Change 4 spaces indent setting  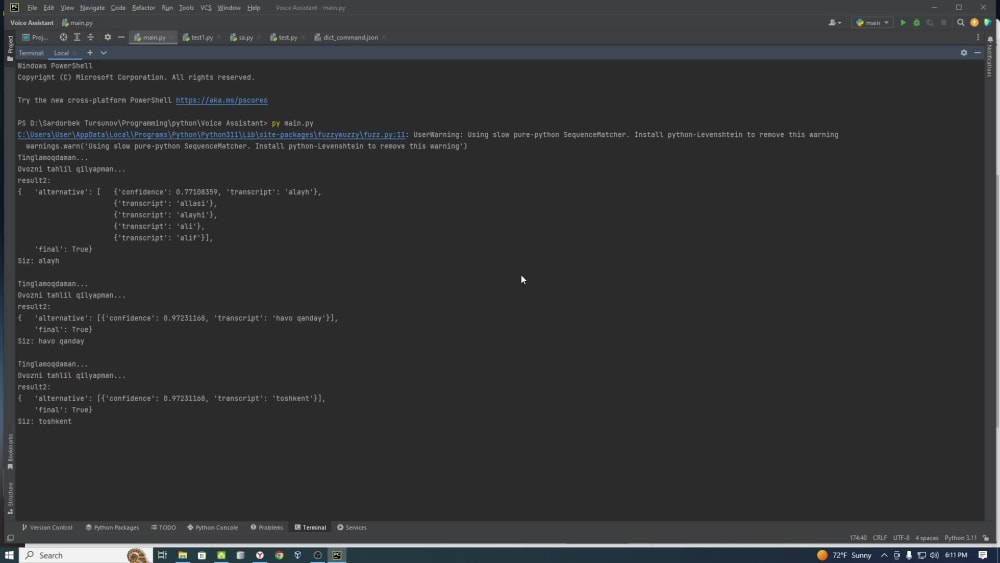(927, 538)
